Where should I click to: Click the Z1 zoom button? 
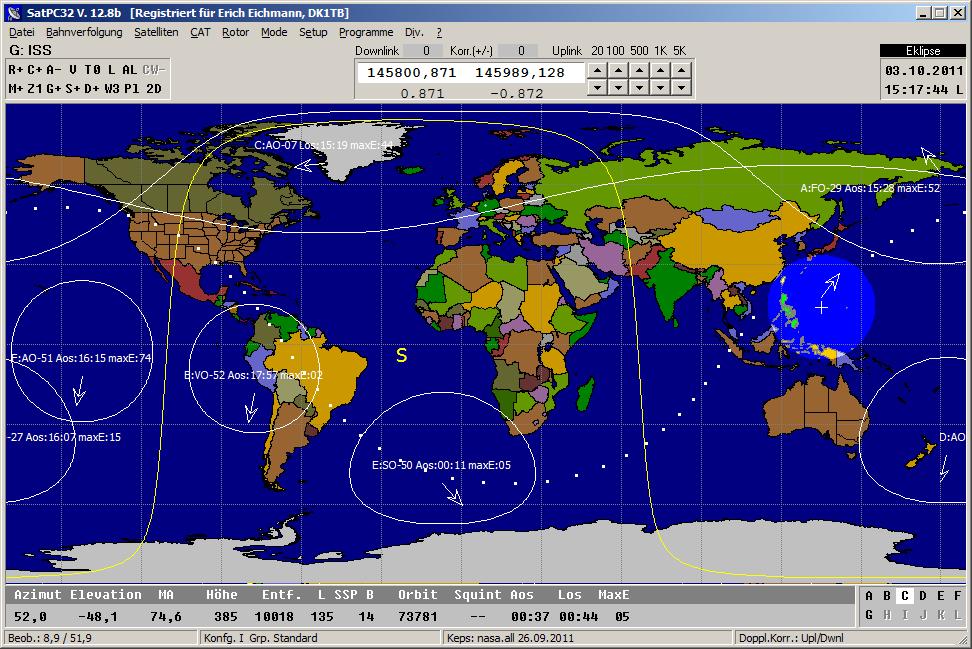[x=35, y=88]
